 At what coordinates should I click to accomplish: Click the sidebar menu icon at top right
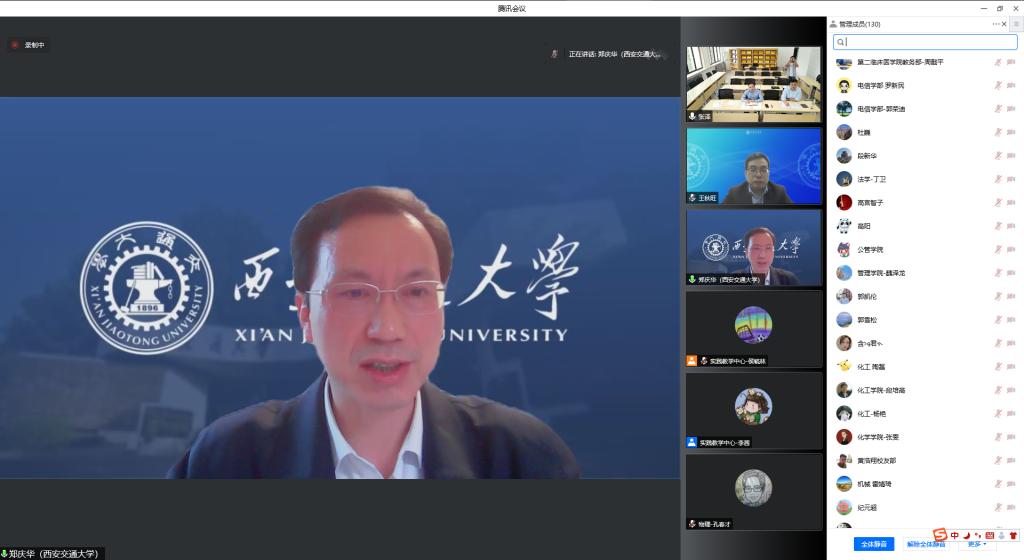(x=1016, y=24)
